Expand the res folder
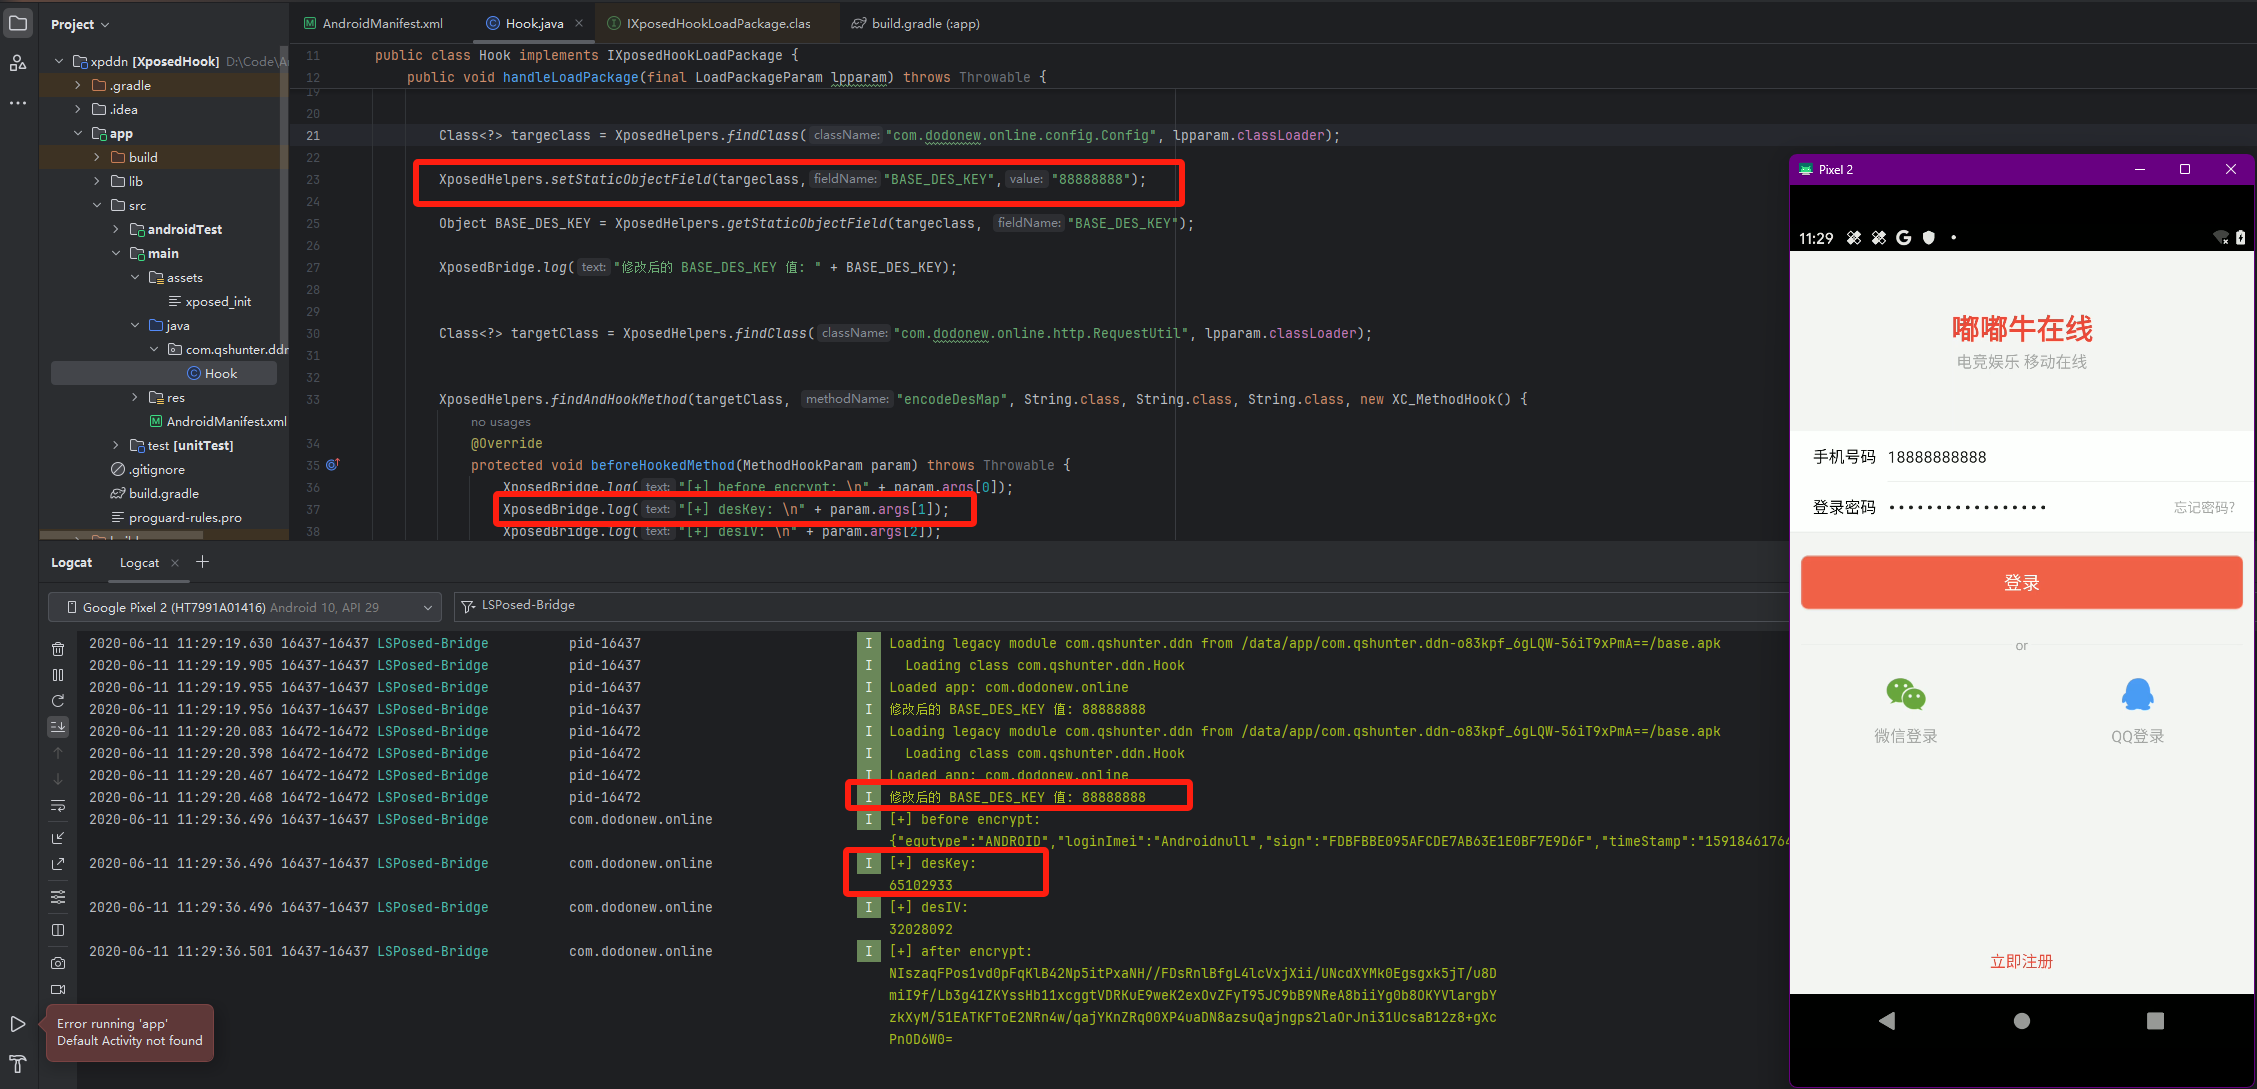Viewport: 2257px width, 1089px height. (x=135, y=397)
